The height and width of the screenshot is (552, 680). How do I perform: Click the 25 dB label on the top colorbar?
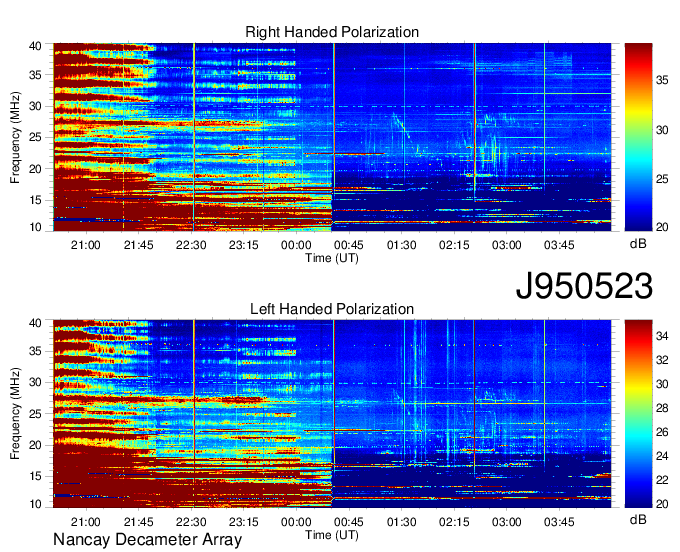(x=662, y=179)
